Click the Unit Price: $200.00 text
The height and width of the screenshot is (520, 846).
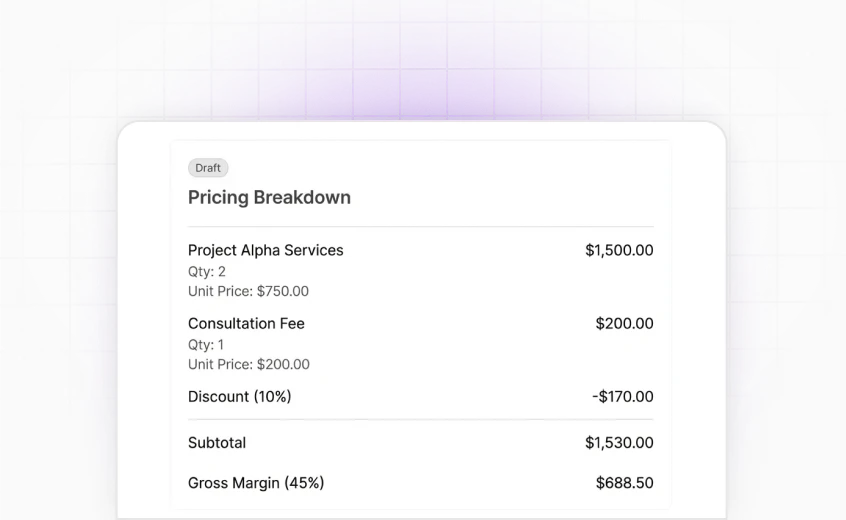point(248,365)
